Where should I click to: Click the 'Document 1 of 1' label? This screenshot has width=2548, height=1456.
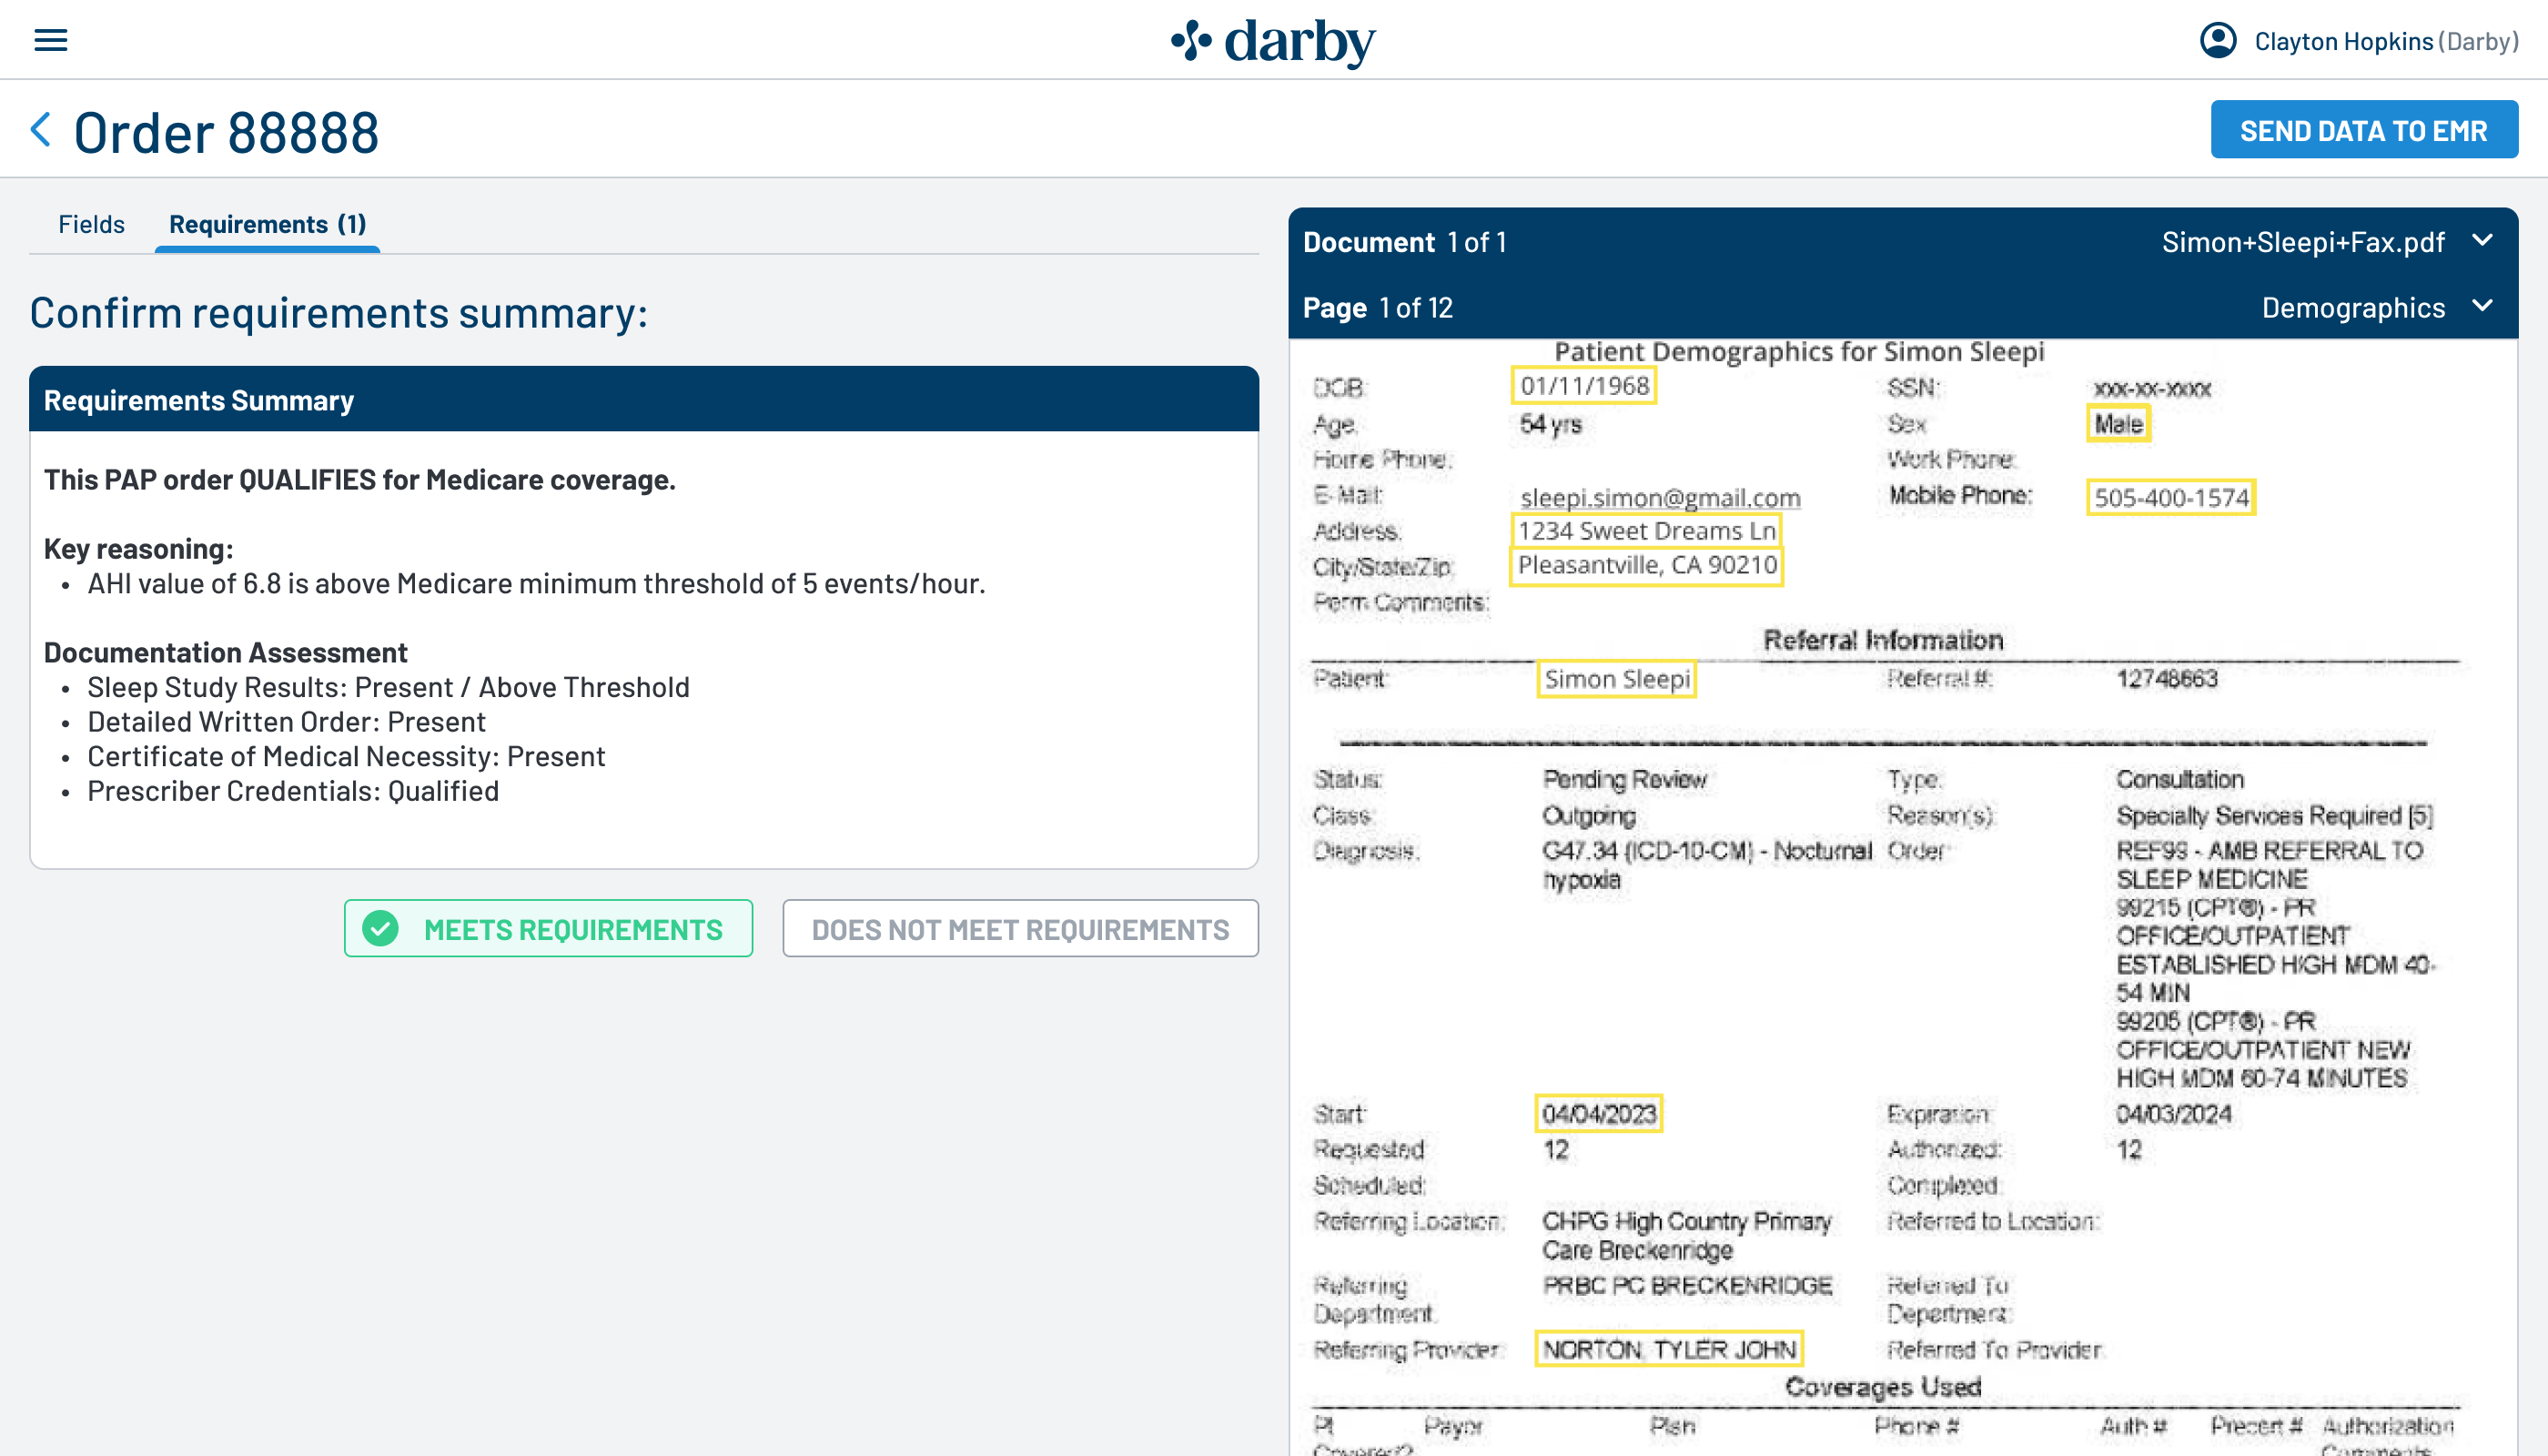1405,242
